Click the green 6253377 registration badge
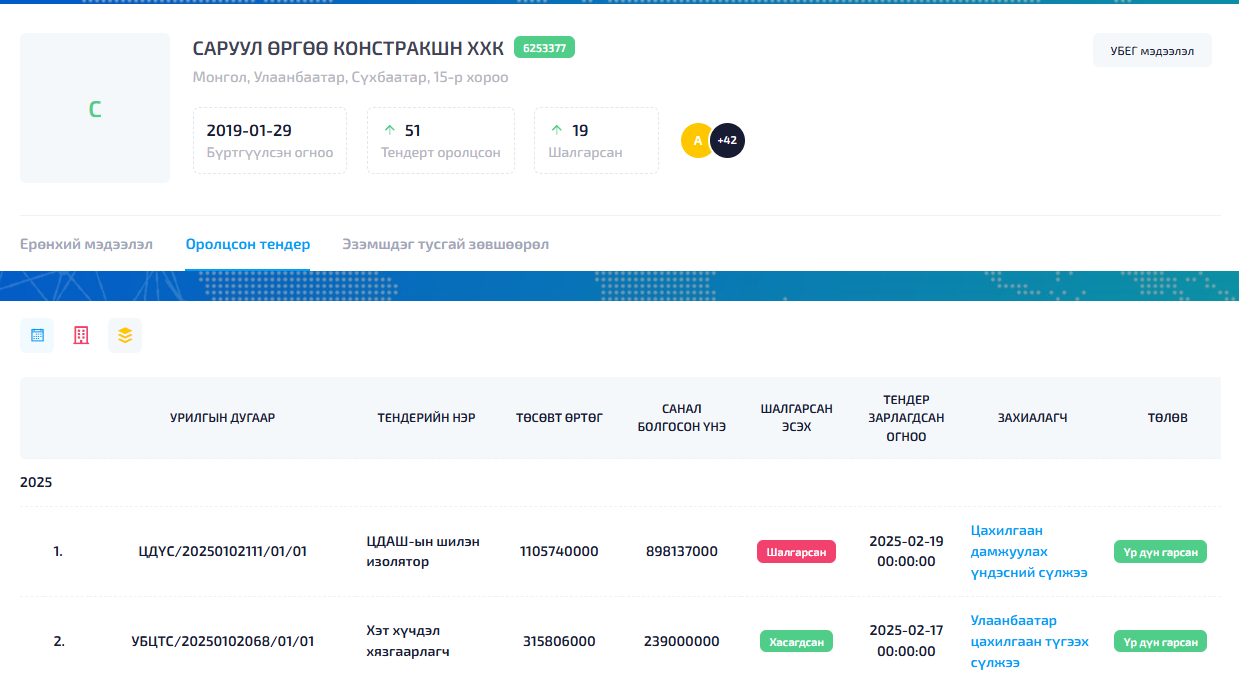Screen dimensions: 1239x682 coord(544,47)
